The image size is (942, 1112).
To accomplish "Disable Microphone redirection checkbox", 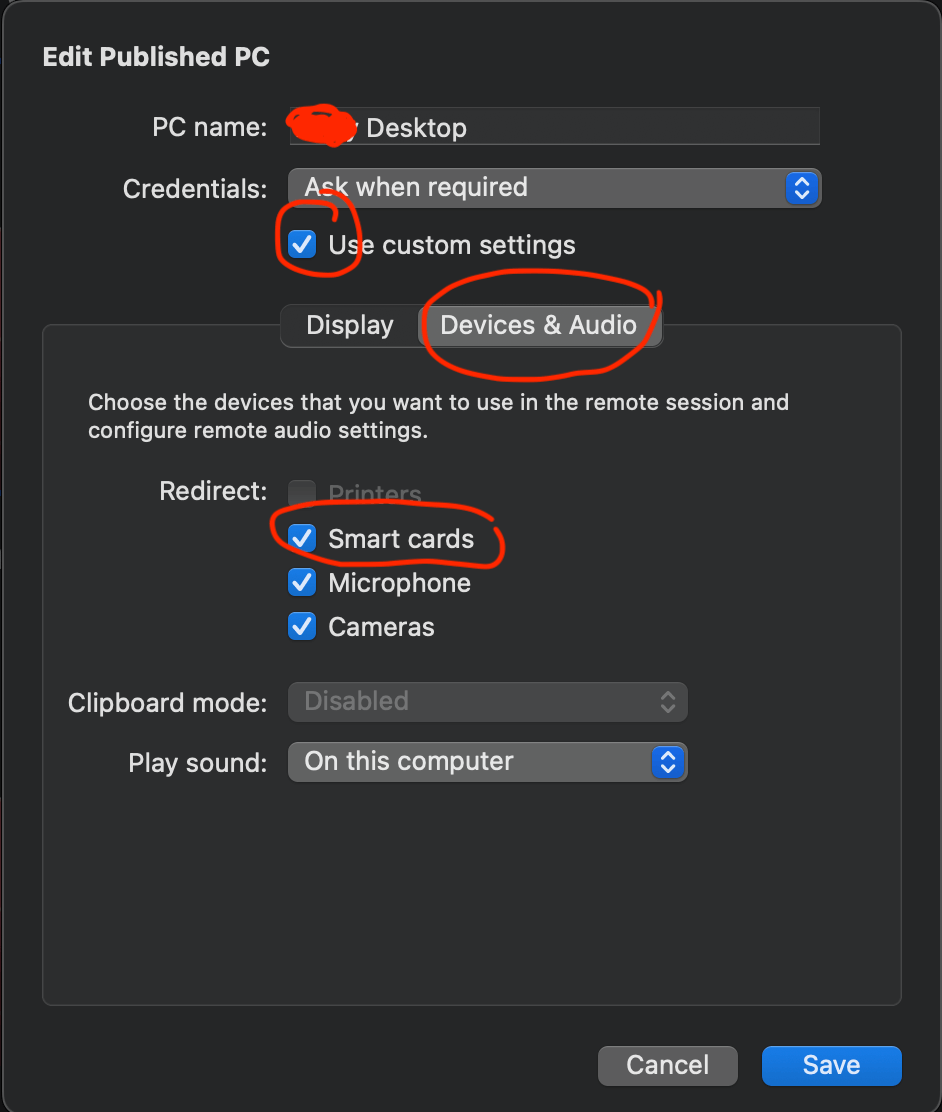I will pyautogui.click(x=302, y=582).
